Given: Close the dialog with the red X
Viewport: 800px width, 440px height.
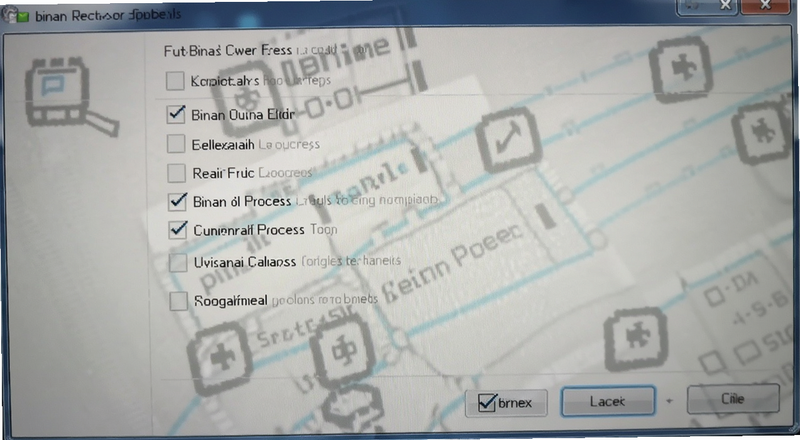Looking at the screenshot, I should tap(765, 6).
